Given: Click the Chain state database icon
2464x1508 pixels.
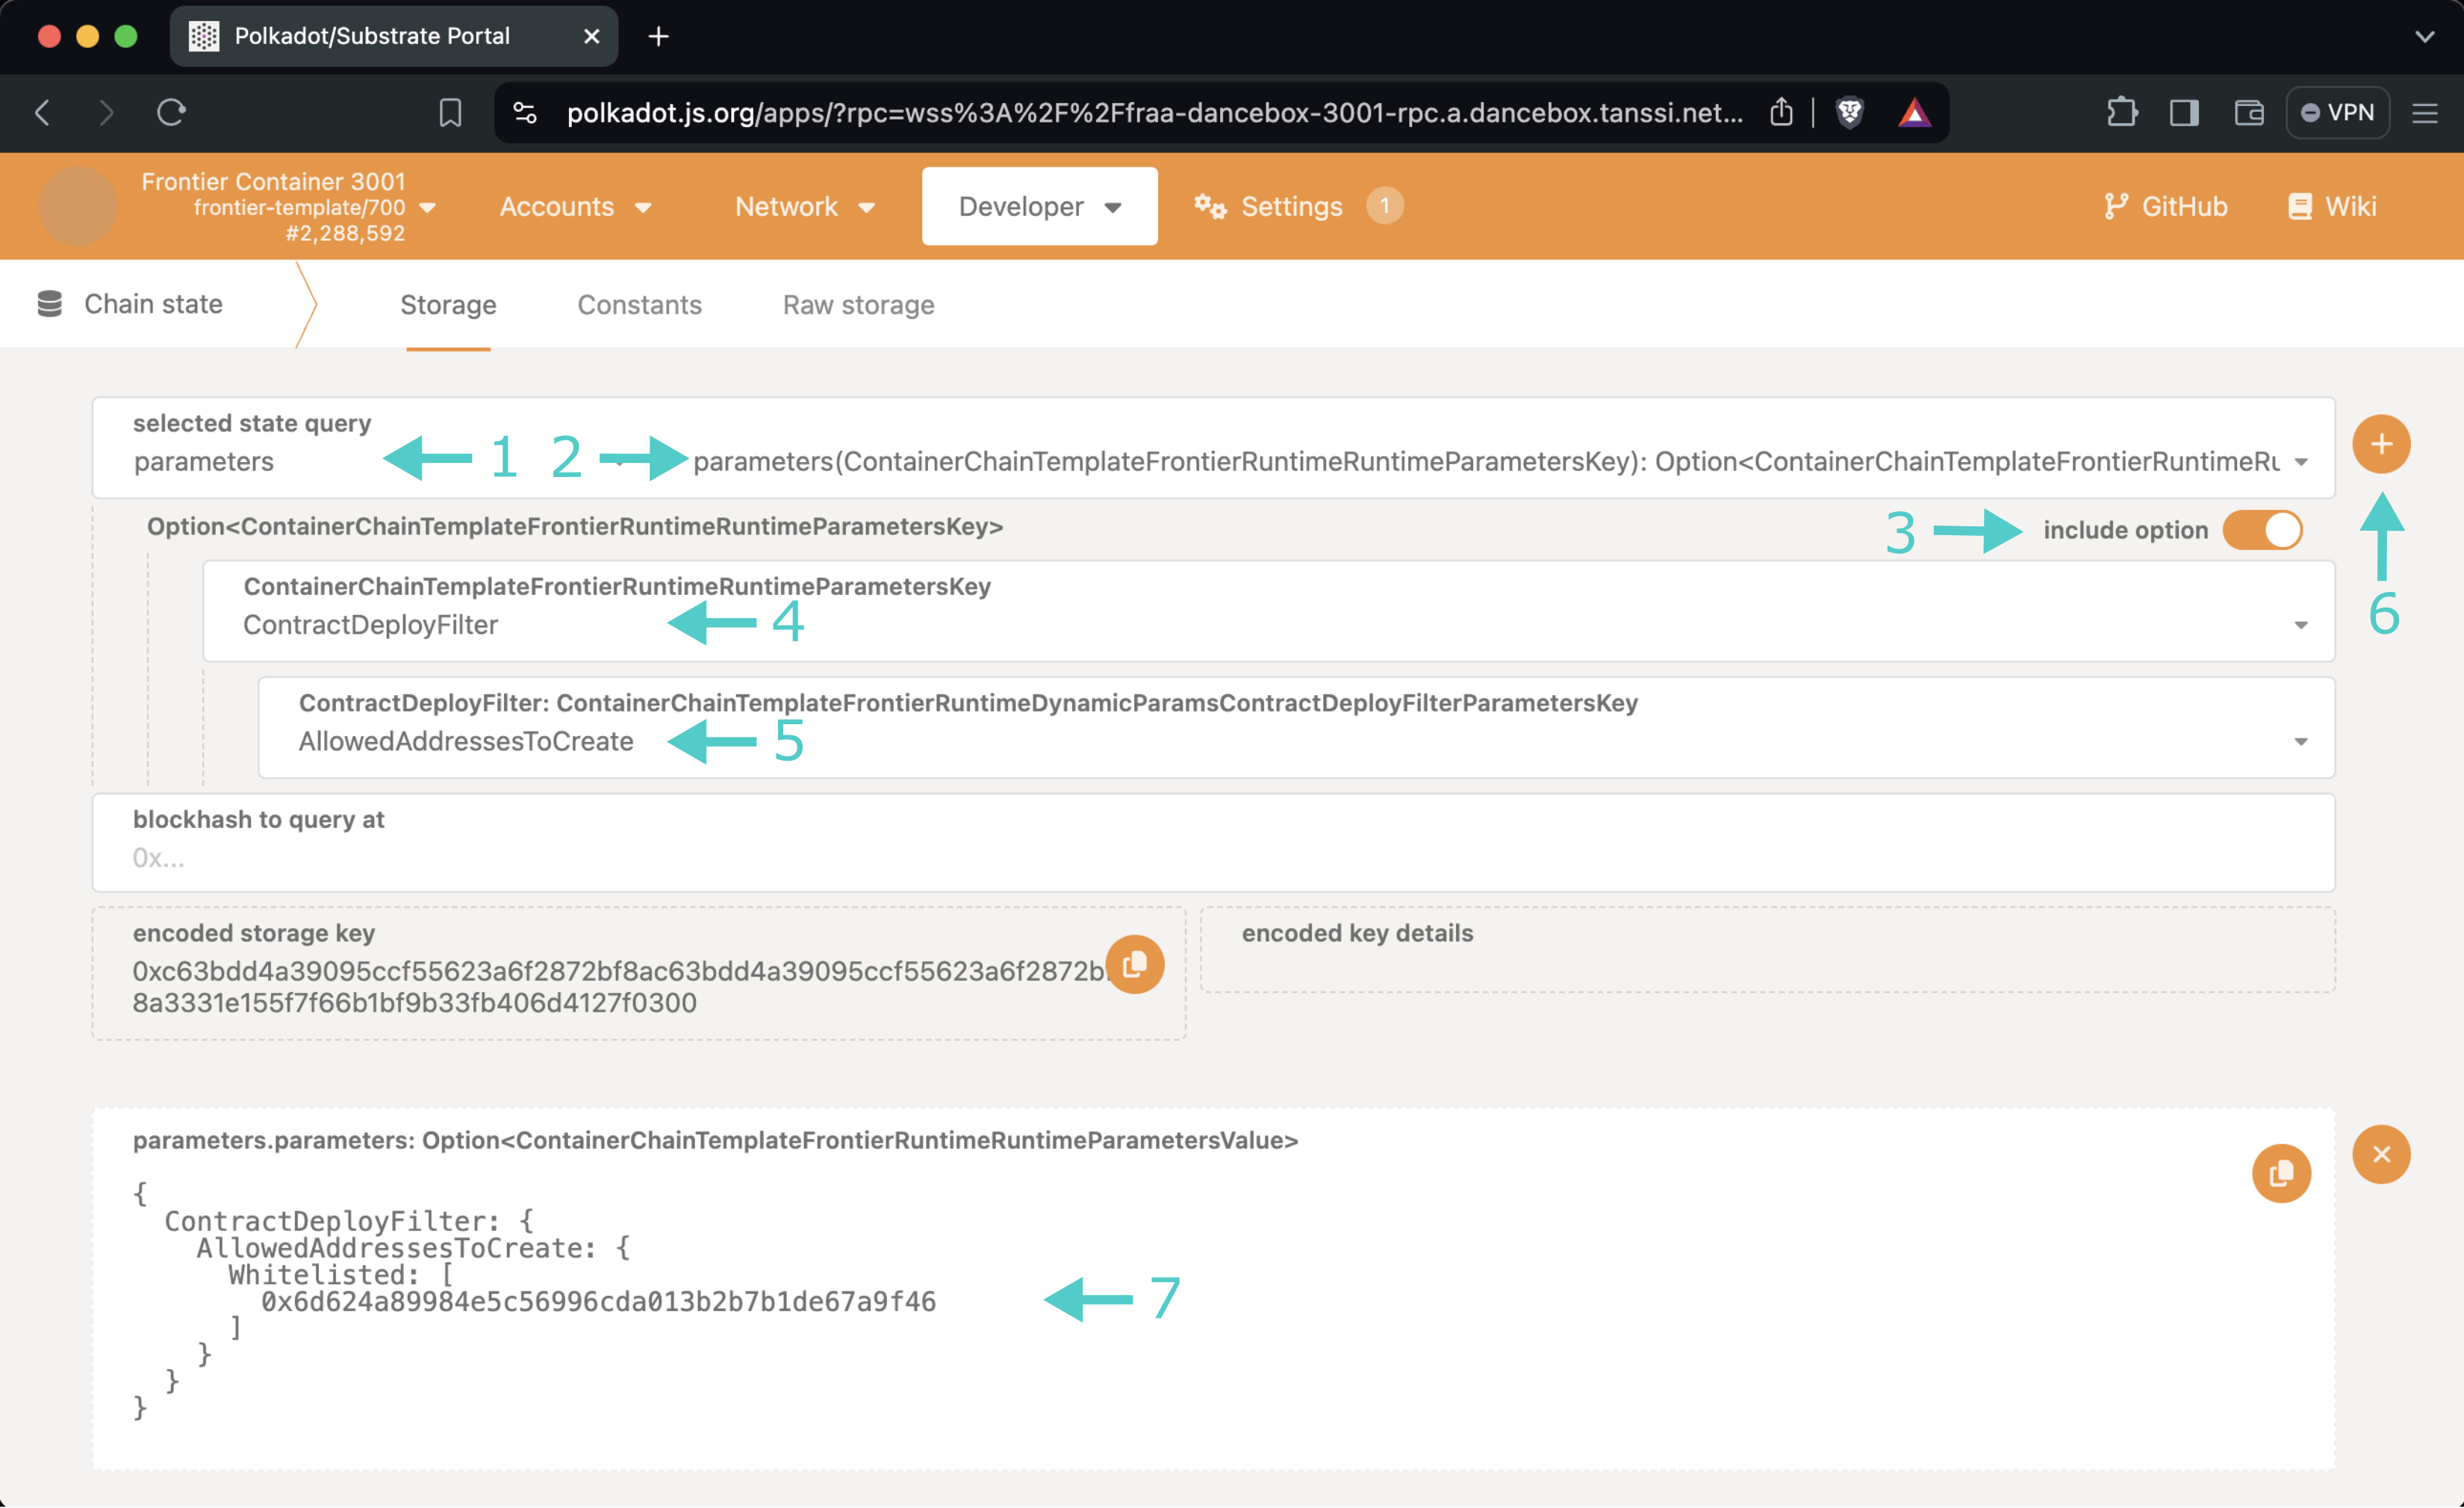Looking at the screenshot, I should click(x=49, y=304).
